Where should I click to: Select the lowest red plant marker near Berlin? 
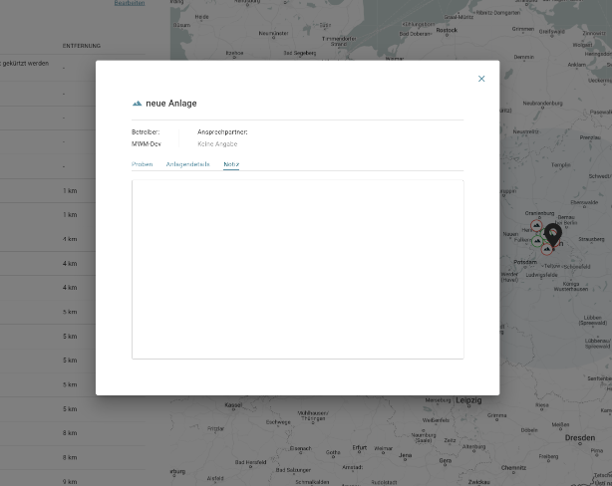547,249
